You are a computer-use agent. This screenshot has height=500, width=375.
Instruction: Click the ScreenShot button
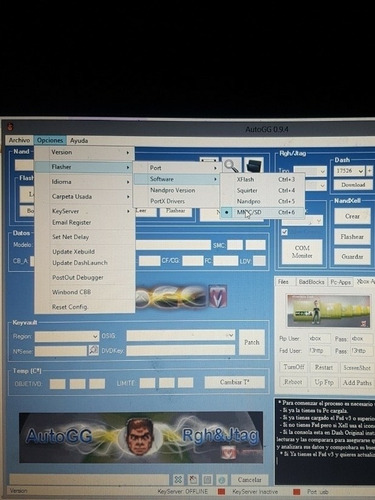[357, 368]
